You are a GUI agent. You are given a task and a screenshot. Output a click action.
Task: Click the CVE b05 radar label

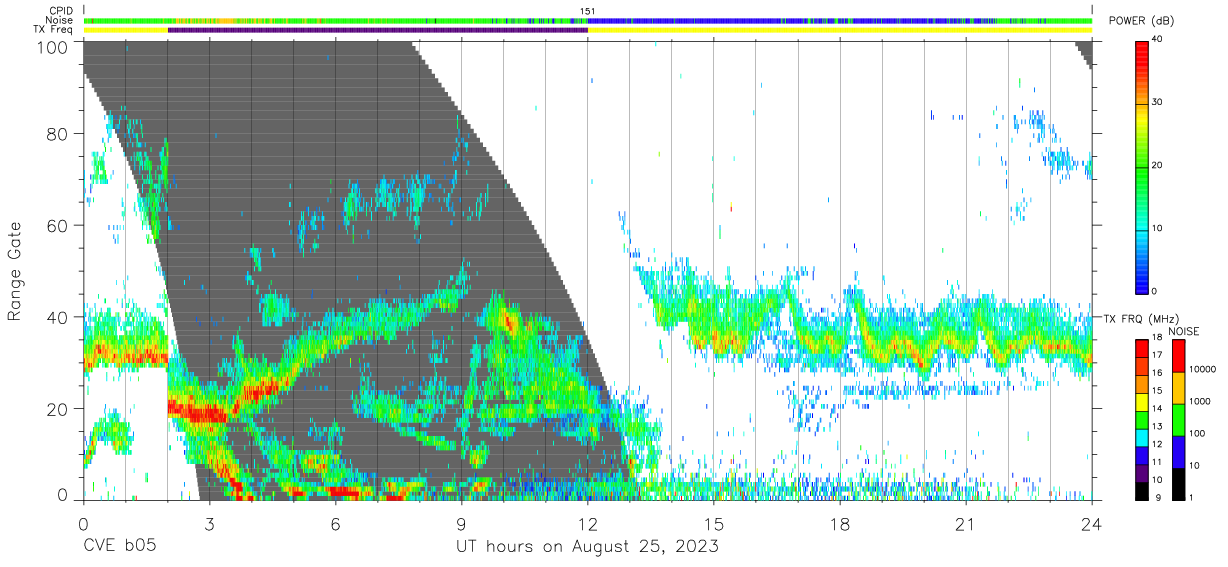click(118, 547)
